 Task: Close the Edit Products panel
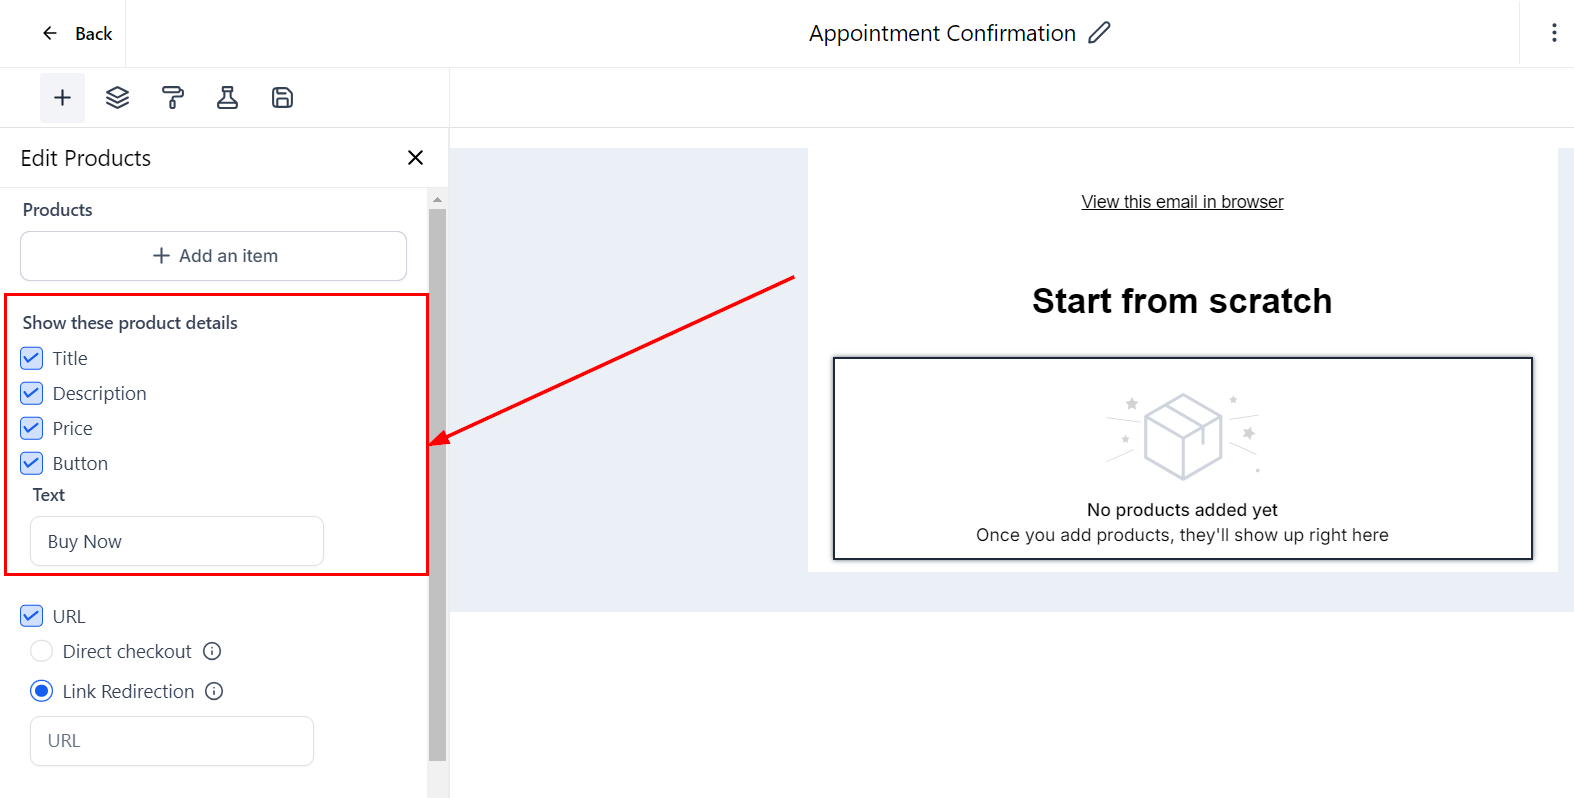tap(416, 158)
